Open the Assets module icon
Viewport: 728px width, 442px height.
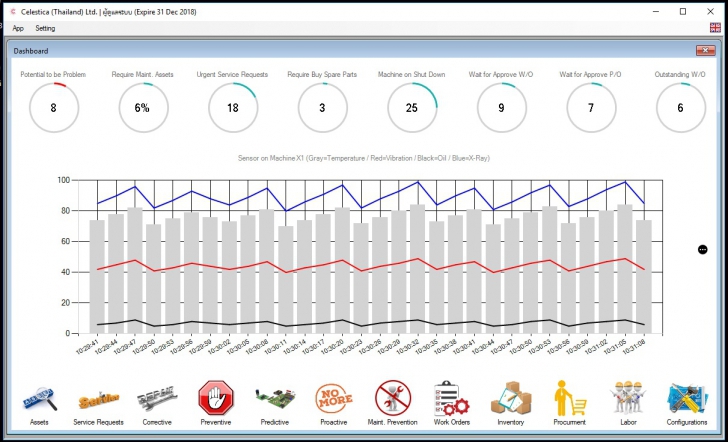[39, 399]
